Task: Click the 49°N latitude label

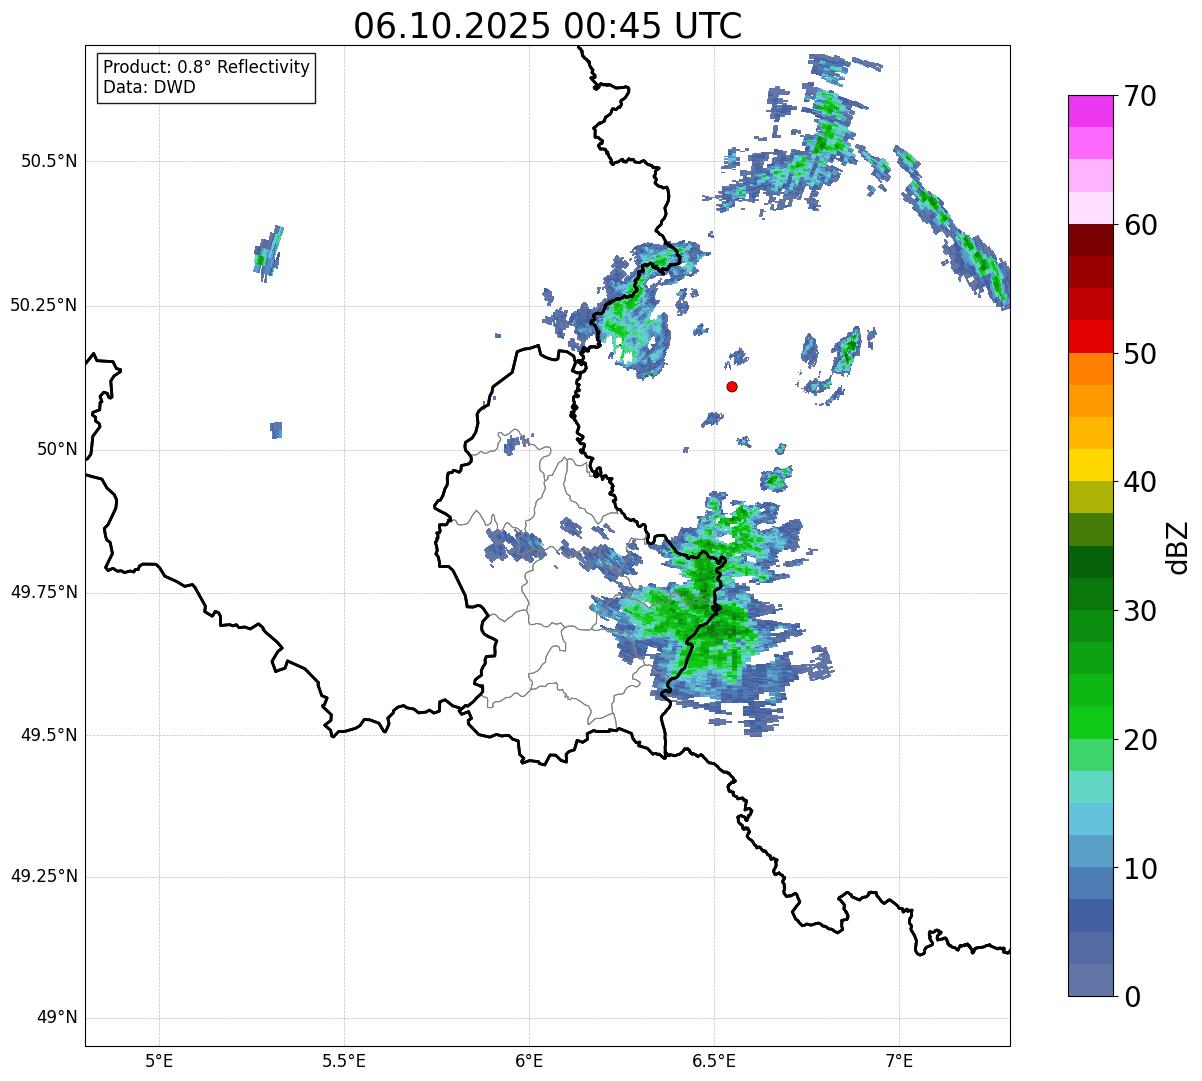Action: [57, 1017]
